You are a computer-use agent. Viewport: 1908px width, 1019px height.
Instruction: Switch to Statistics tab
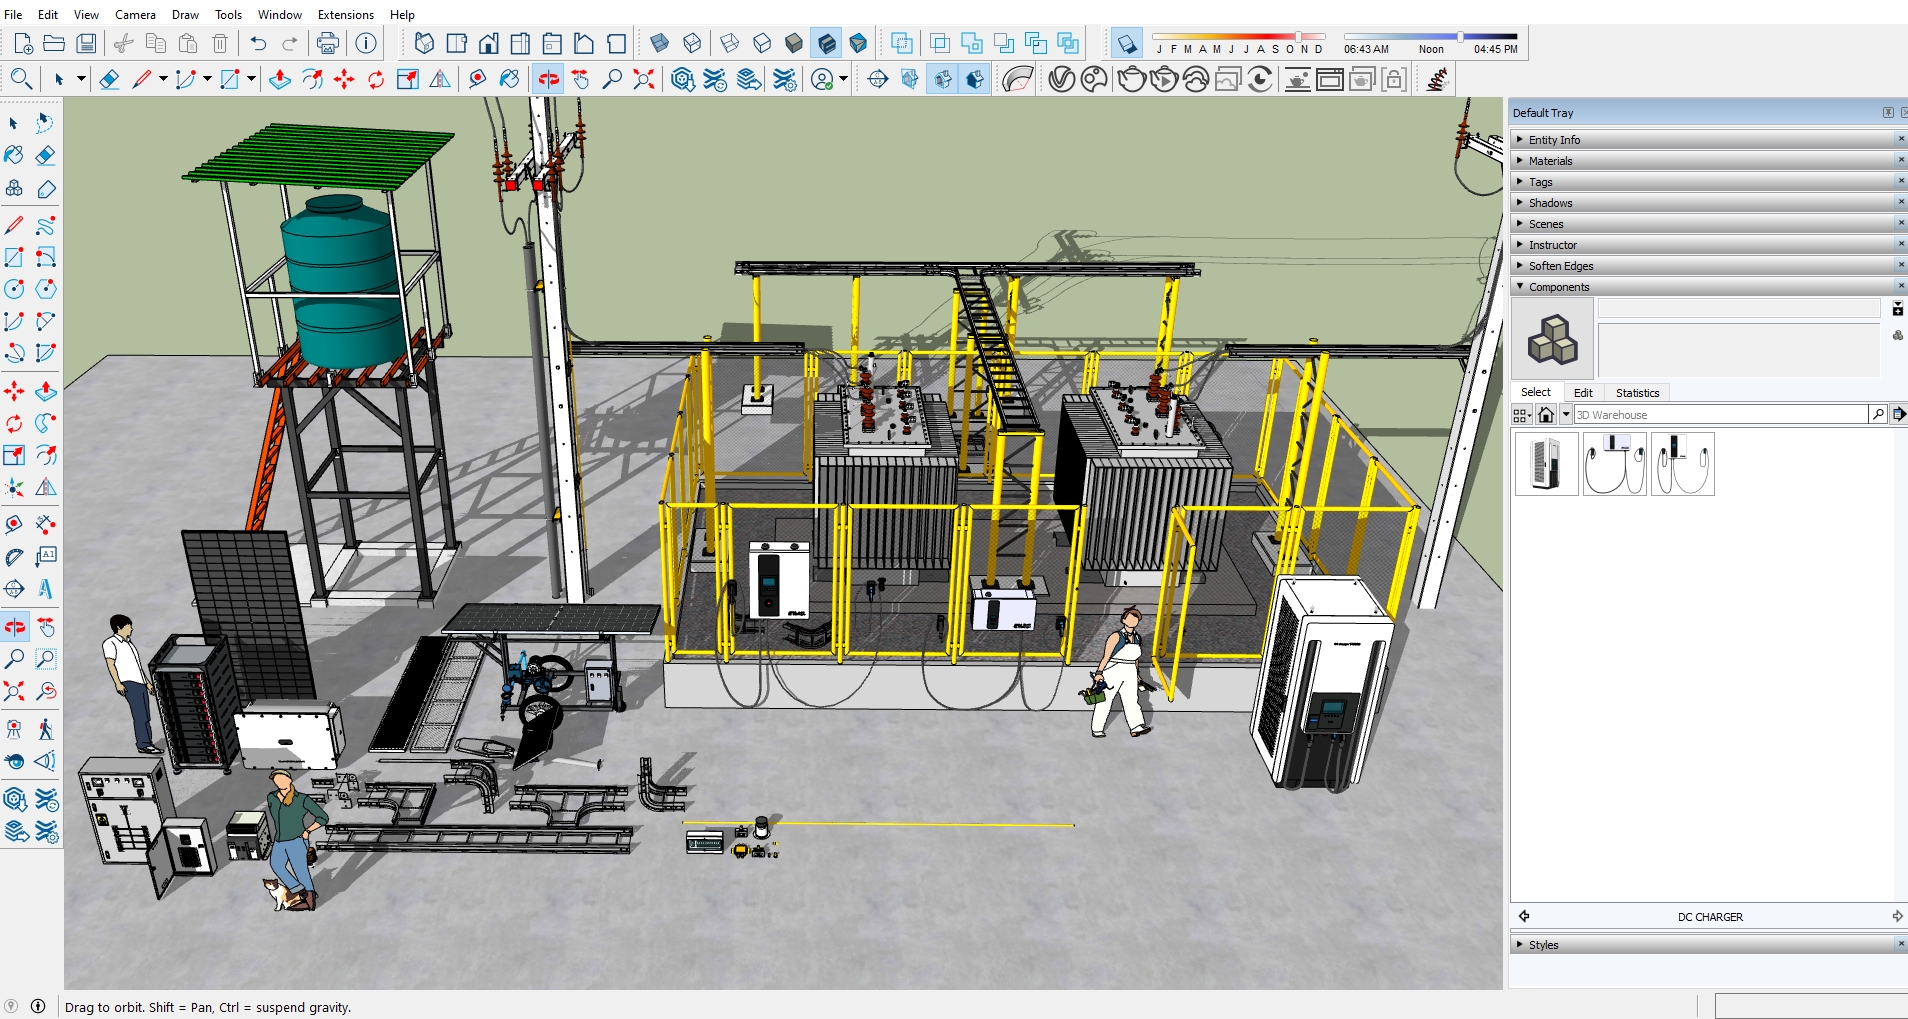(1637, 393)
